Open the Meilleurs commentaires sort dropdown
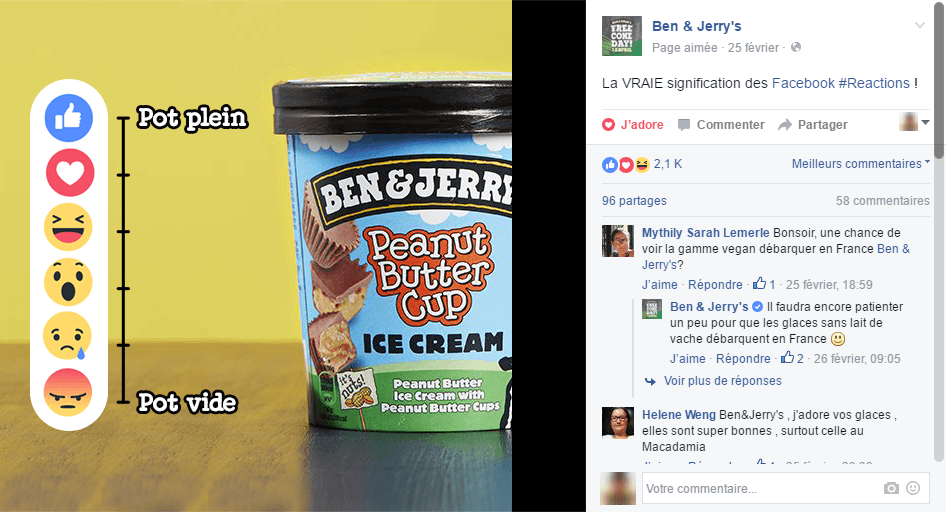 860,163
